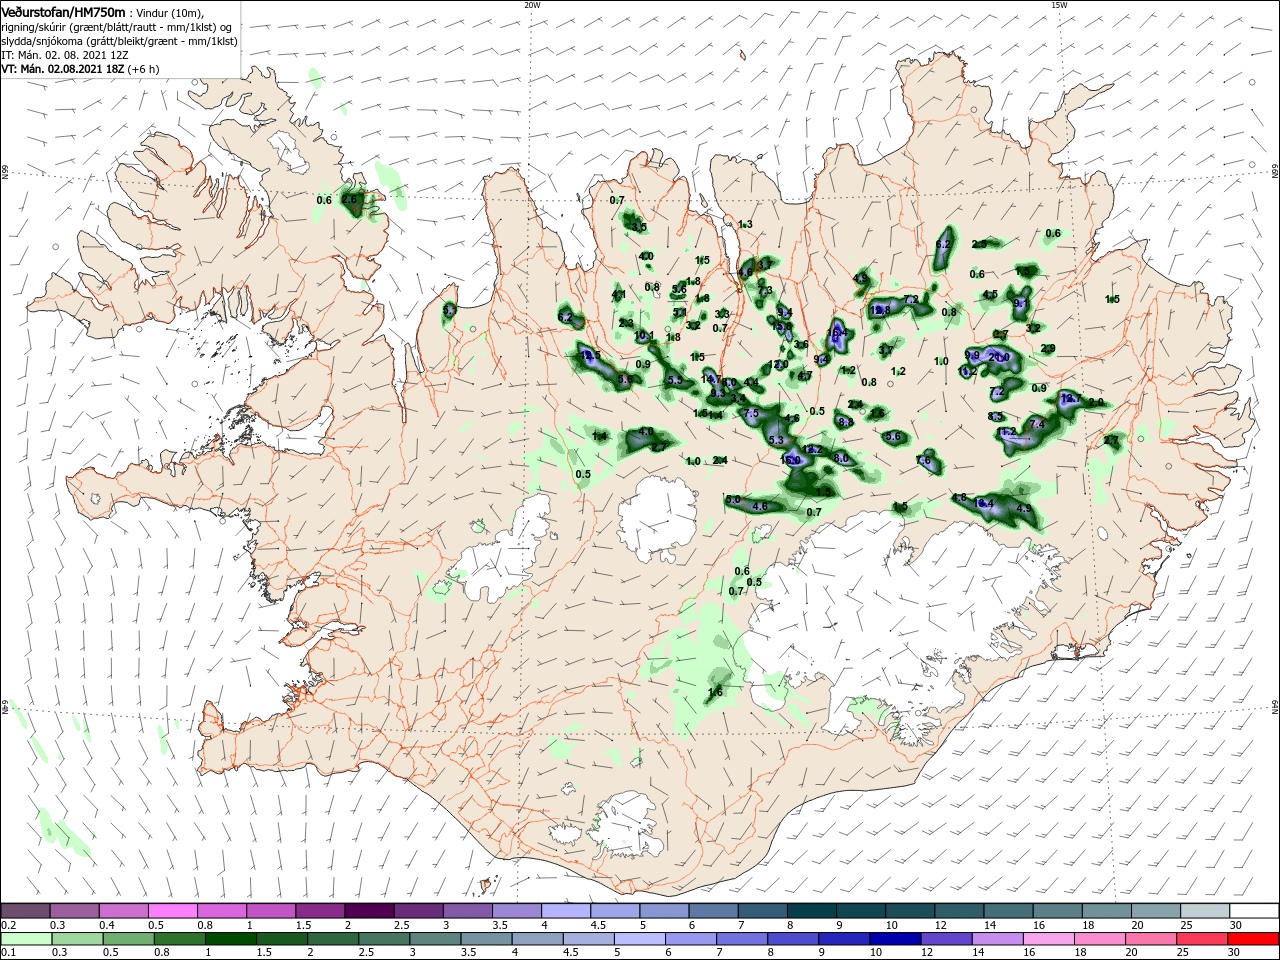Image resolution: width=1280 pixels, height=960 pixels.
Task: Click the 1.3 rainfall value near the north coast
Action: (x=745, y=225)
